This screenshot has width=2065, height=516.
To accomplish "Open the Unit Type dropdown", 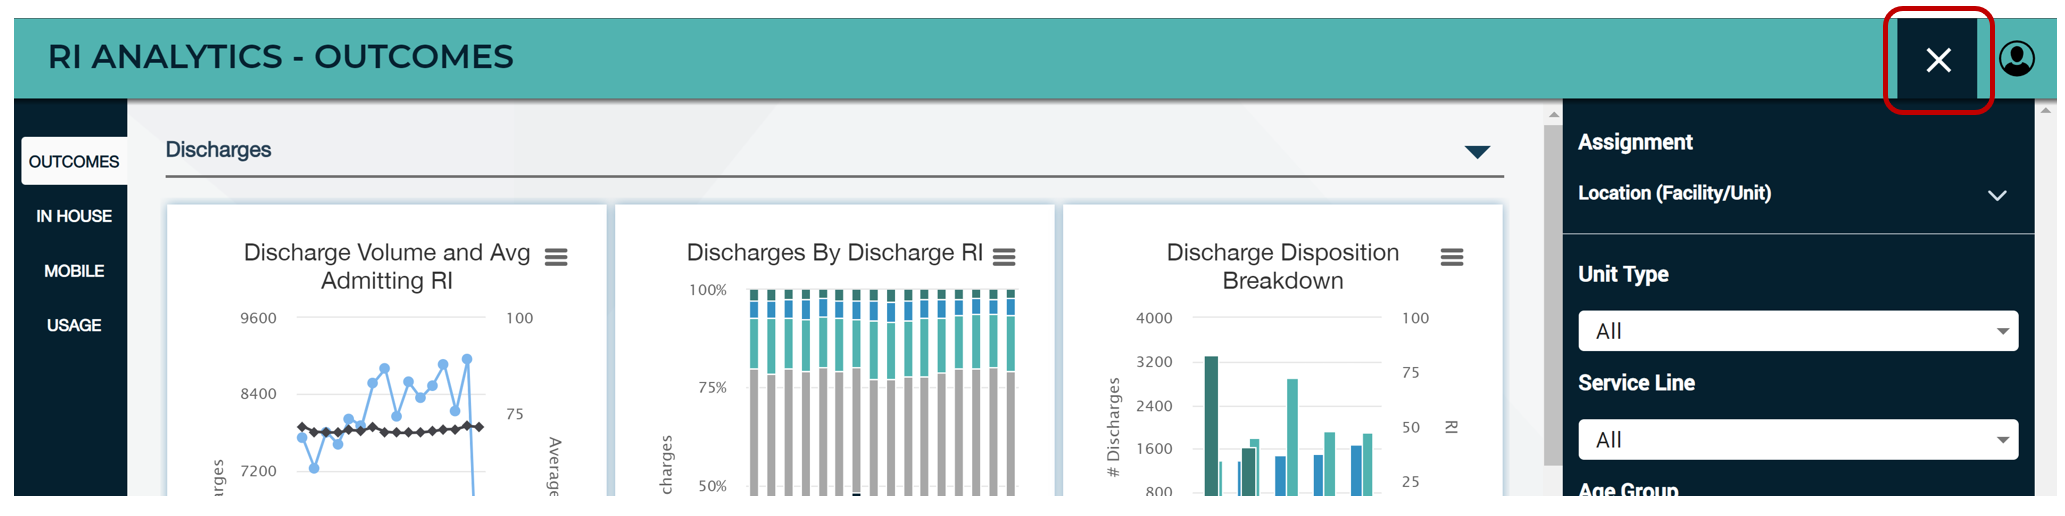I will (1797, 331).
